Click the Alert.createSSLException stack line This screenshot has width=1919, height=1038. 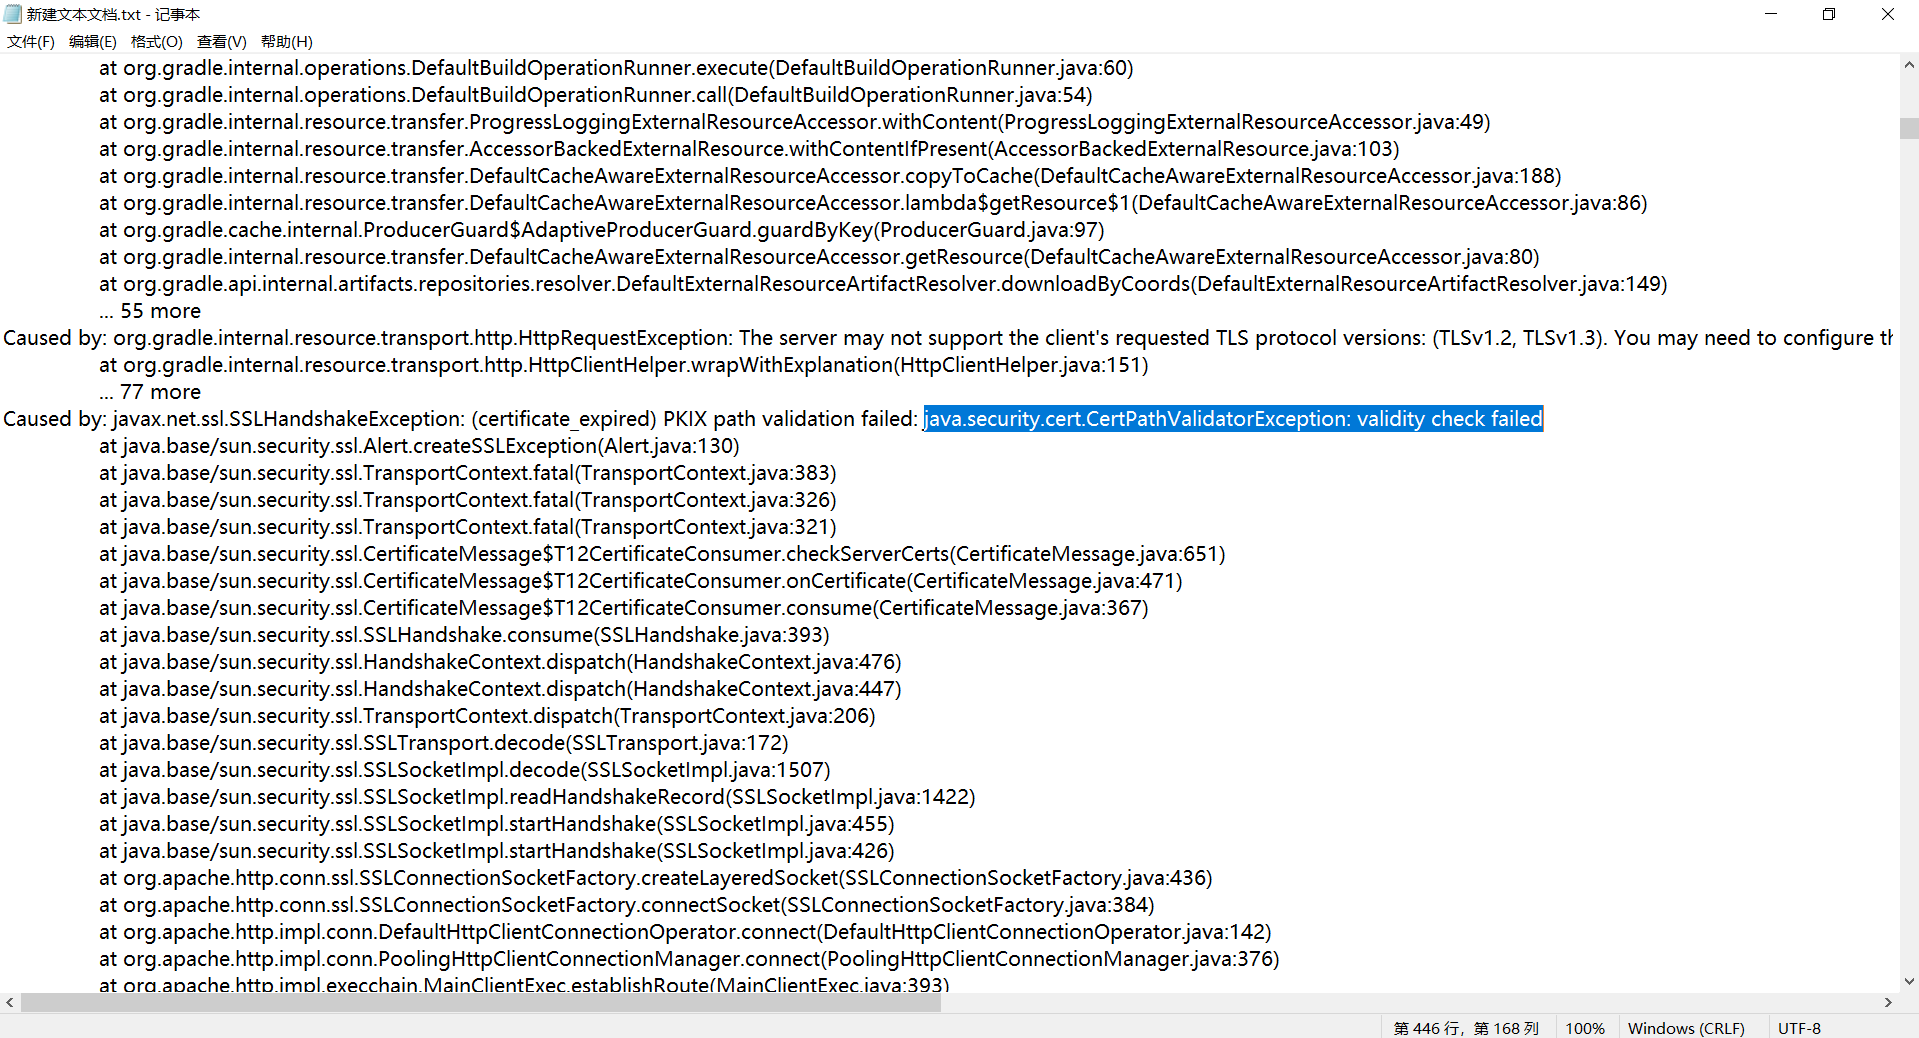419,446
